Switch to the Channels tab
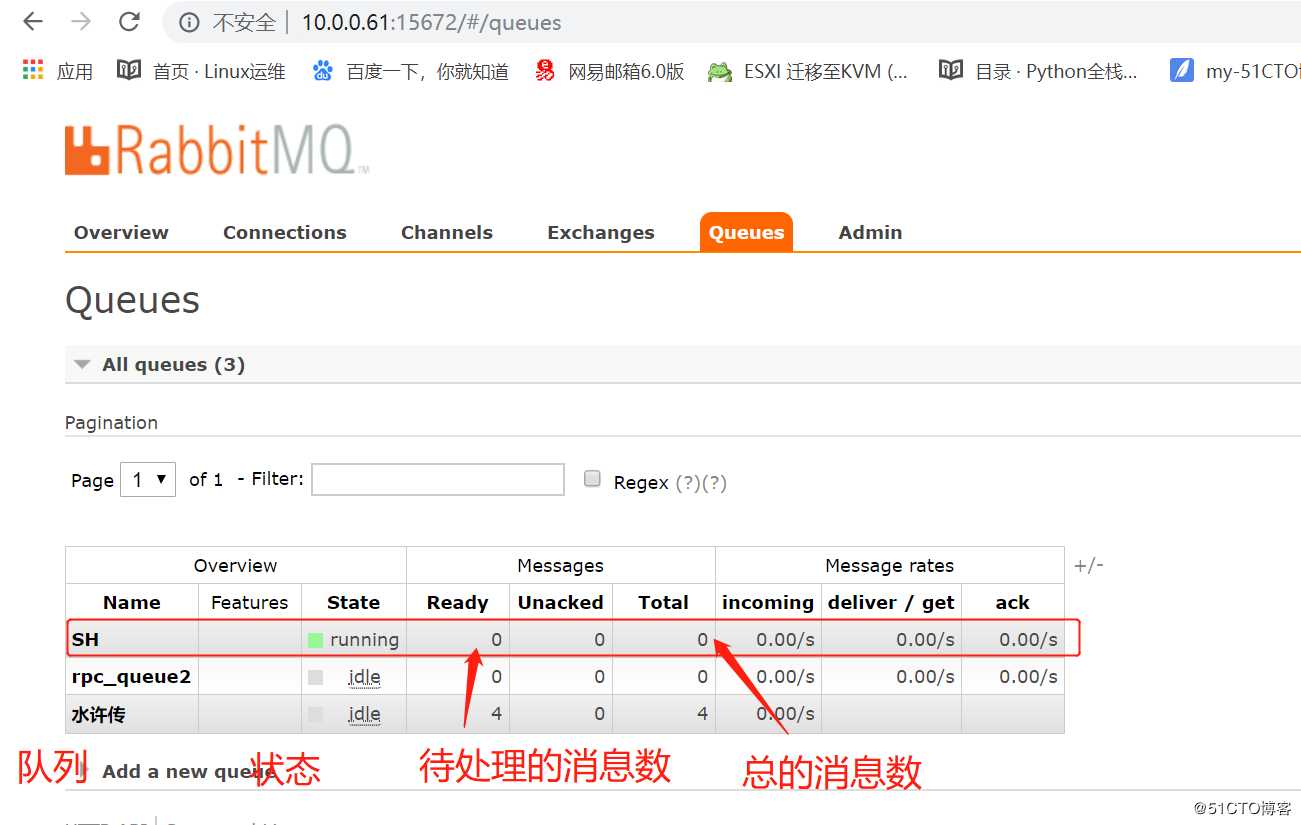The width and height of the screenshot is (1301, 825). point(447,232)
